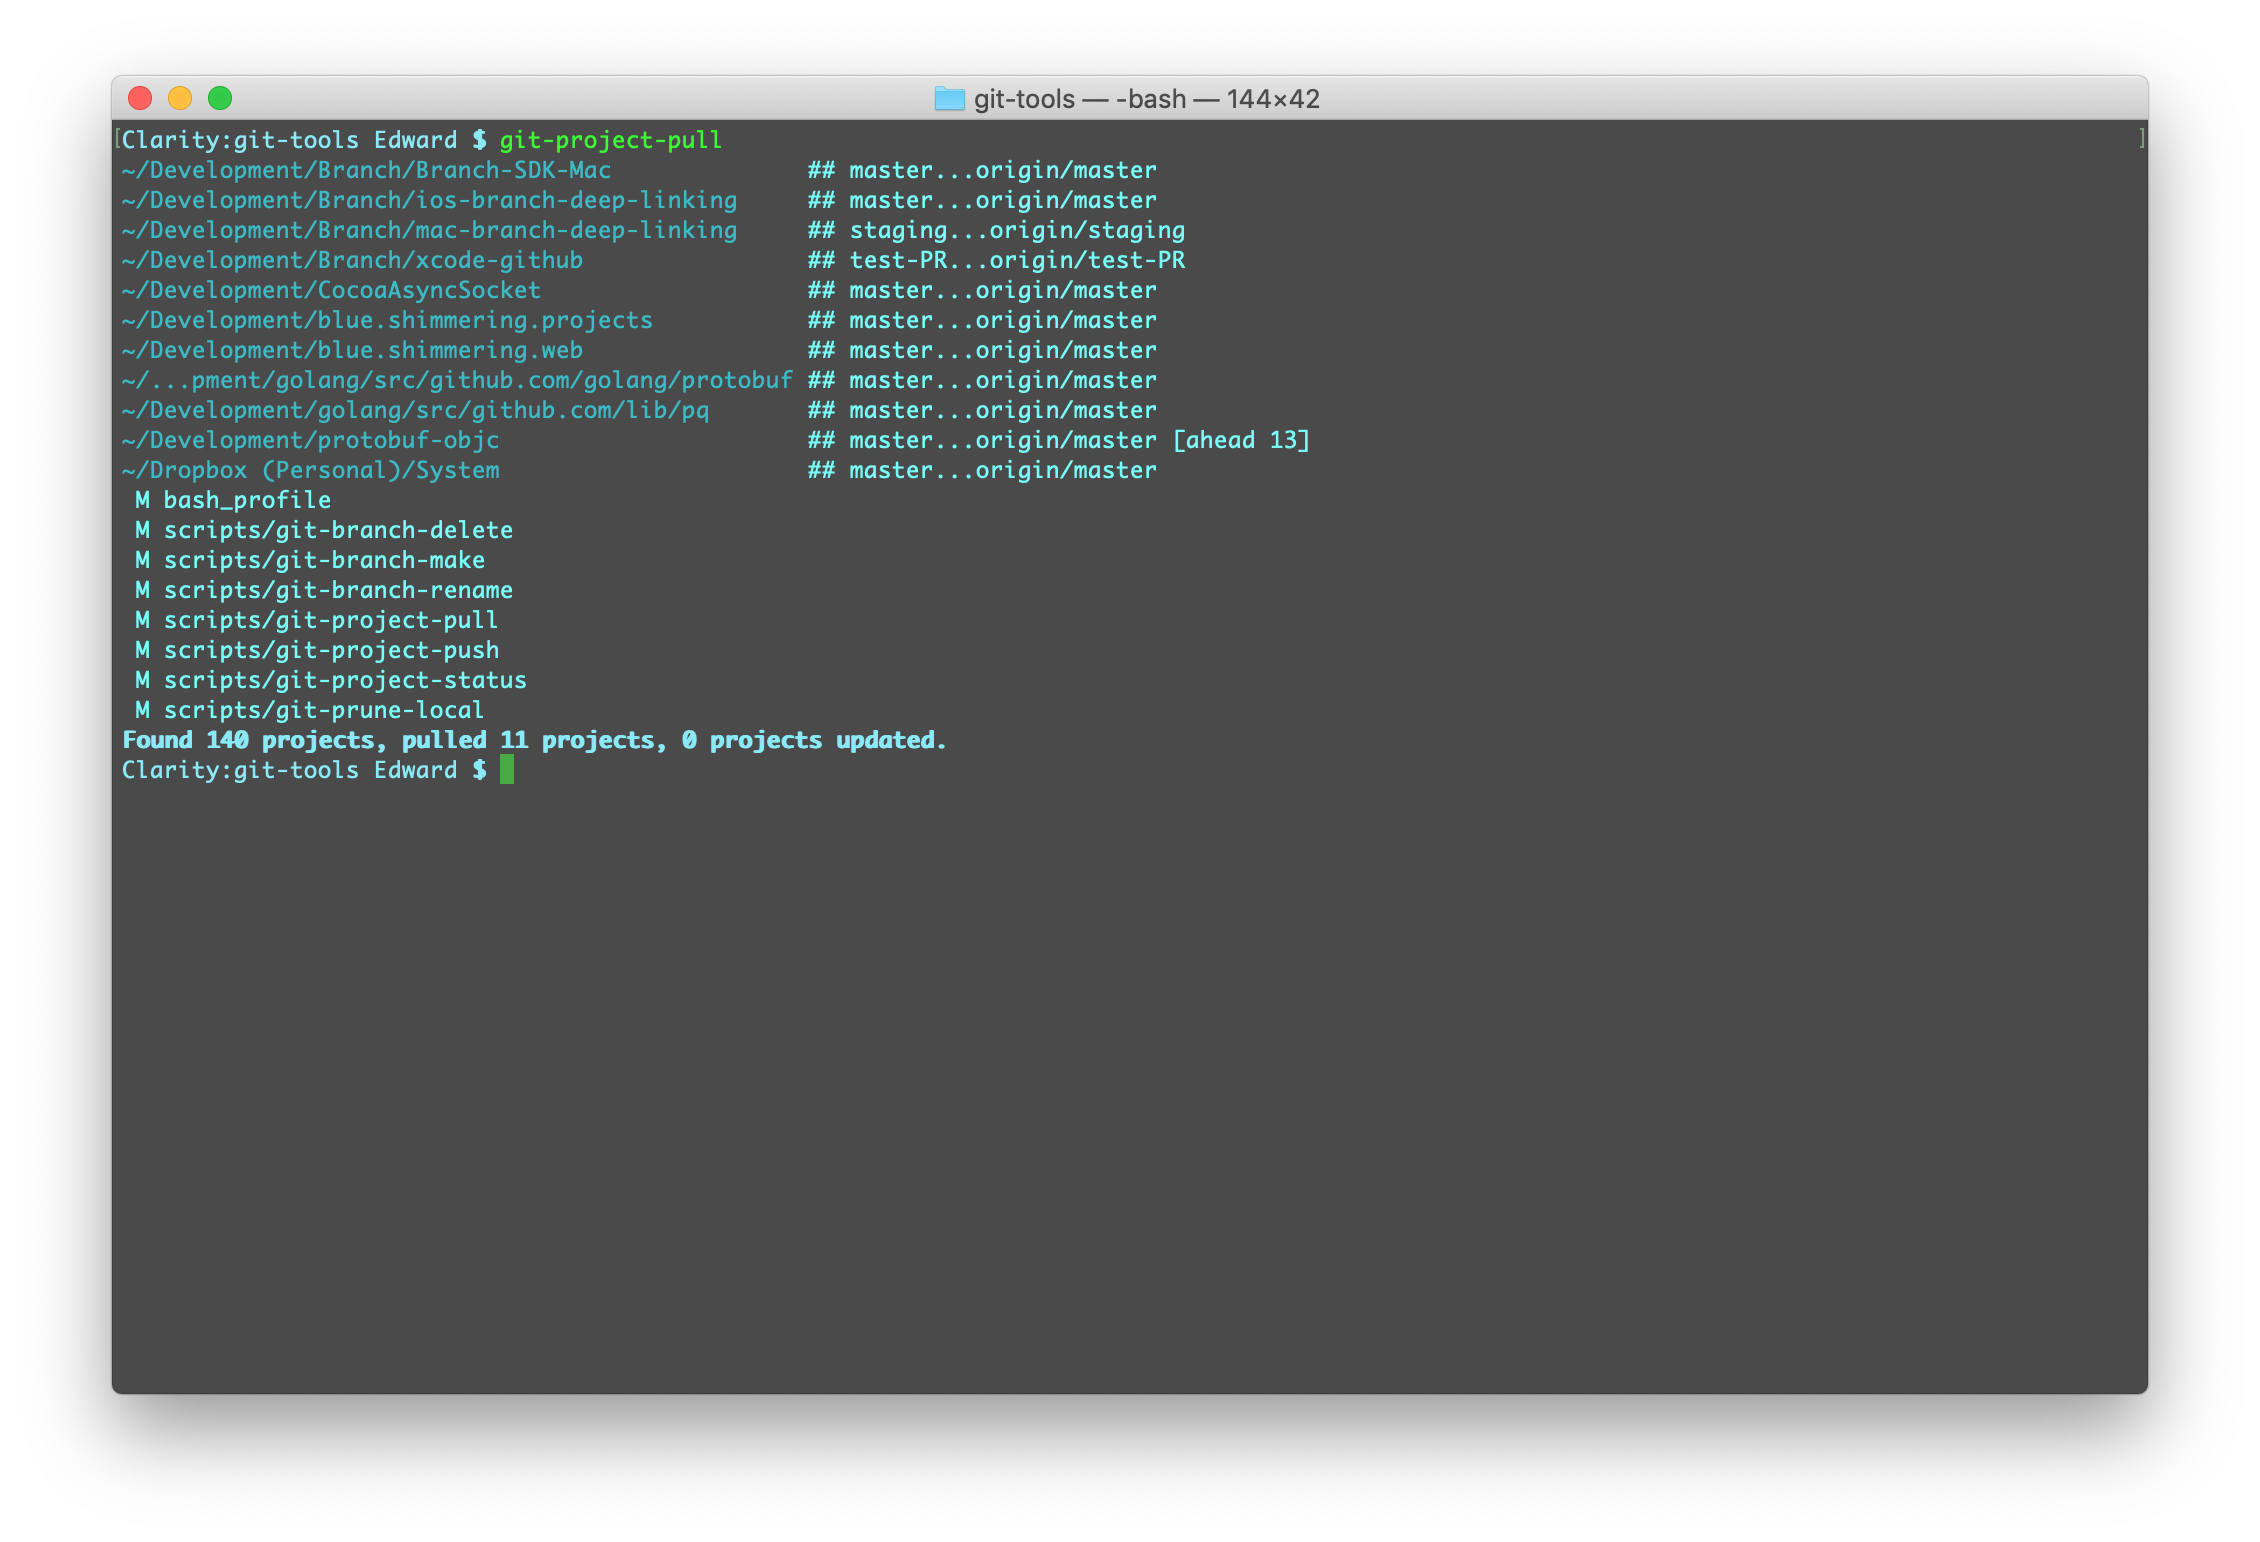
Task: Click the blue.shimmering.web path
Action: [352, 350]
